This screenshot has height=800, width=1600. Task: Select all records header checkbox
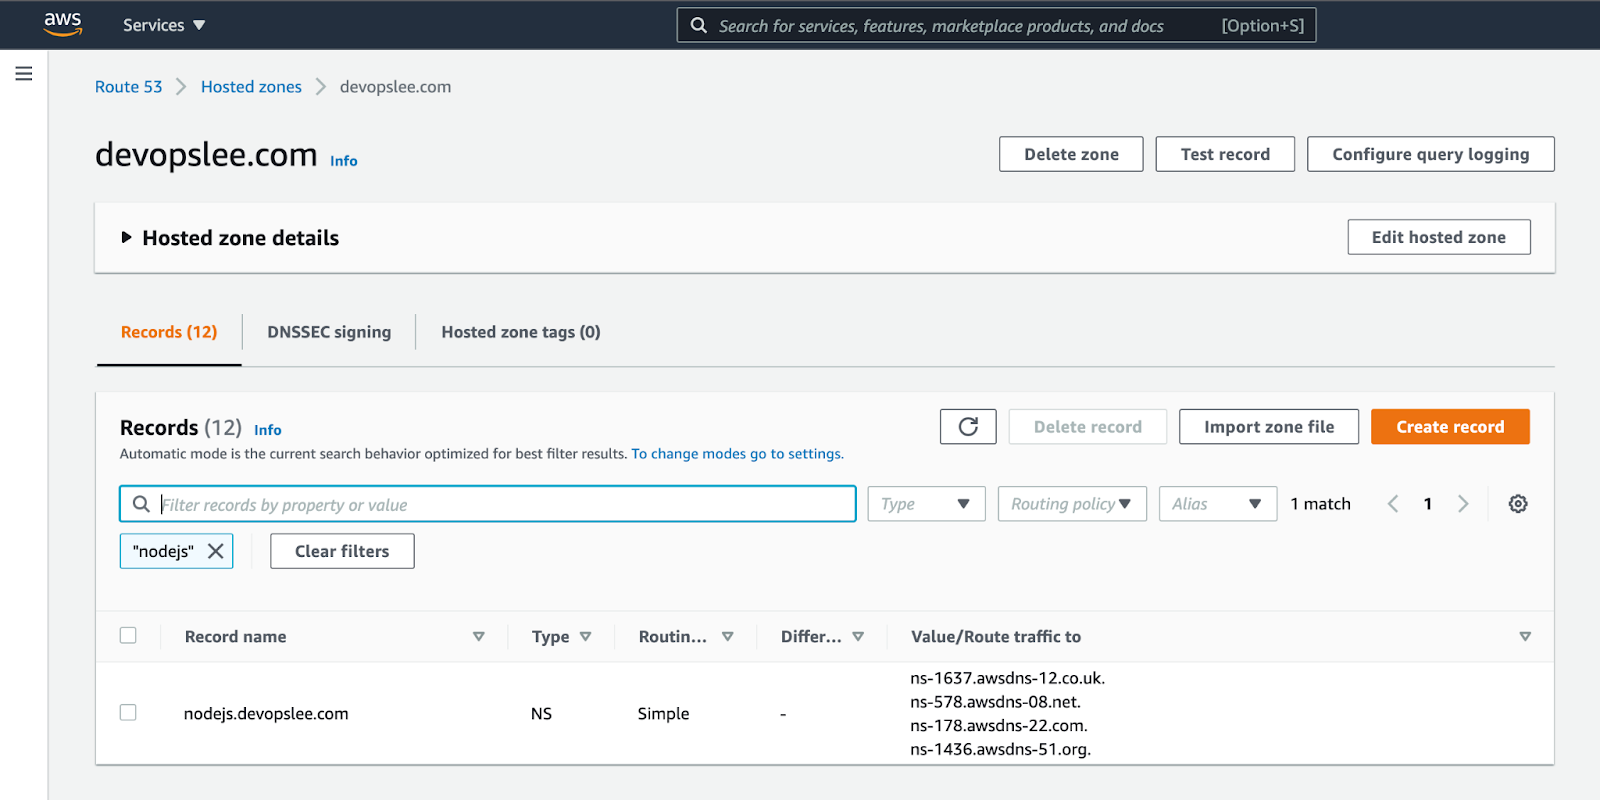coord(128,636)
